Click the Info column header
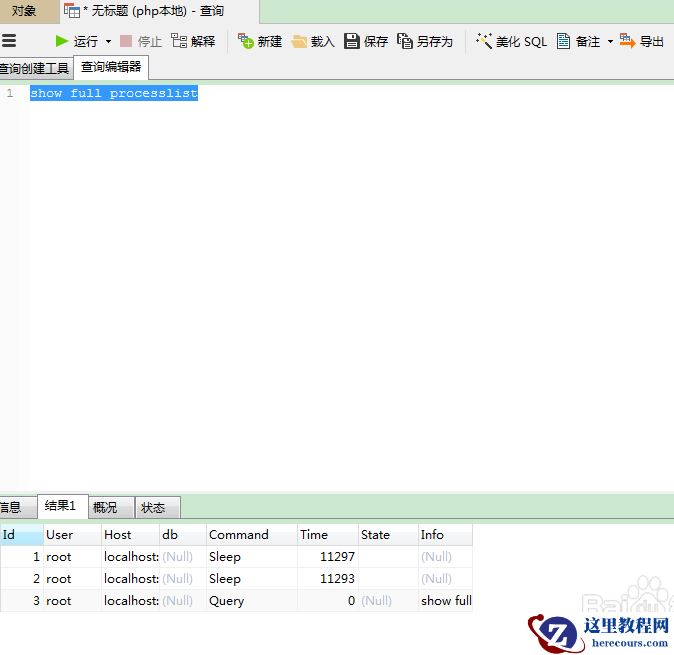The image size is (674, 655). click(445, 535)
